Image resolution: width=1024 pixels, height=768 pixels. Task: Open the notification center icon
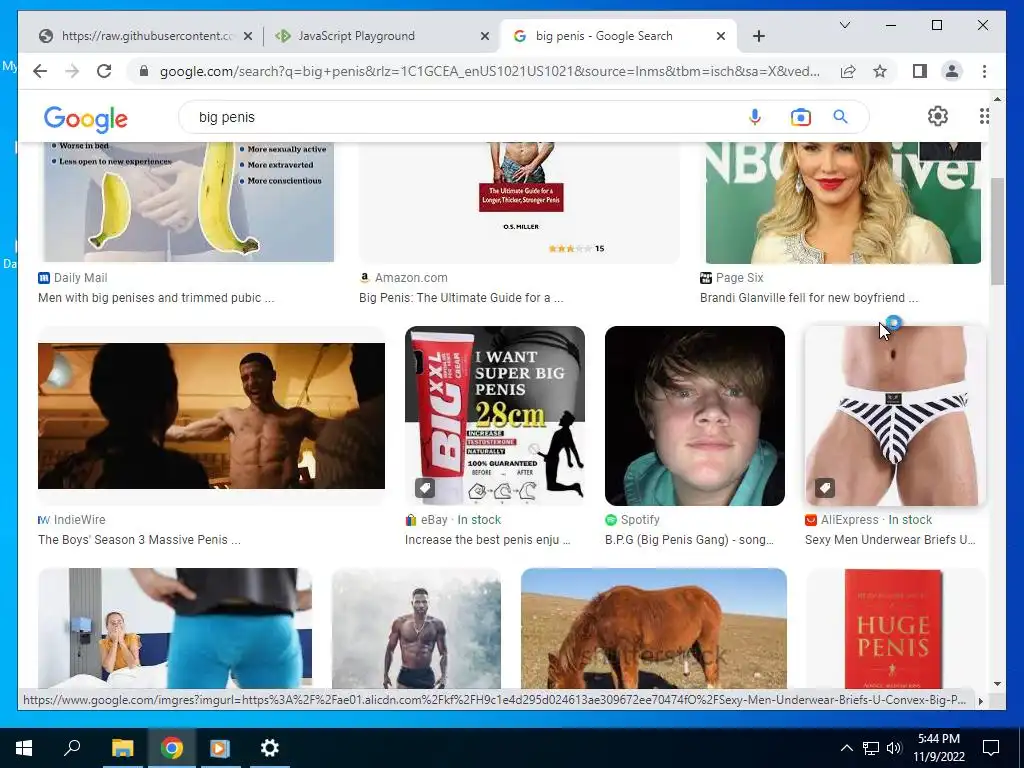[x=991, y=748]
